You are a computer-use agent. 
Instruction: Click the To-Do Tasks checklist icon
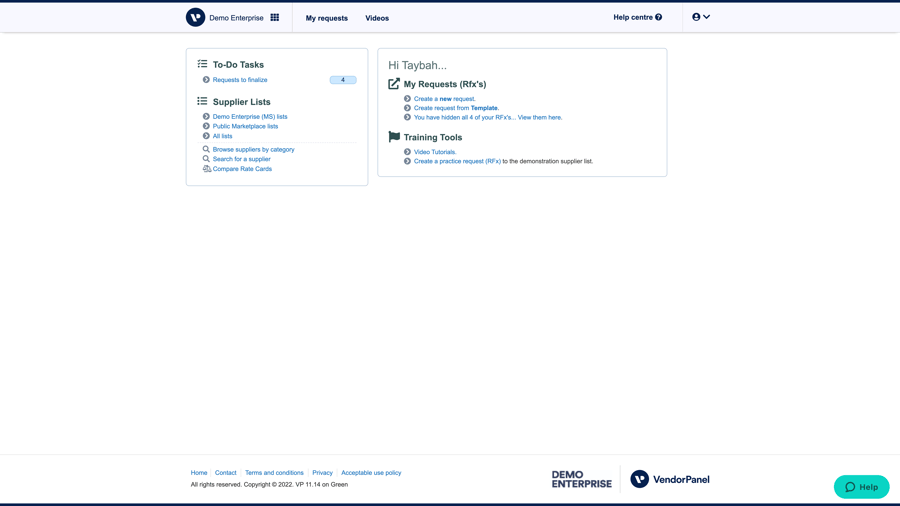tap(202, 64)
